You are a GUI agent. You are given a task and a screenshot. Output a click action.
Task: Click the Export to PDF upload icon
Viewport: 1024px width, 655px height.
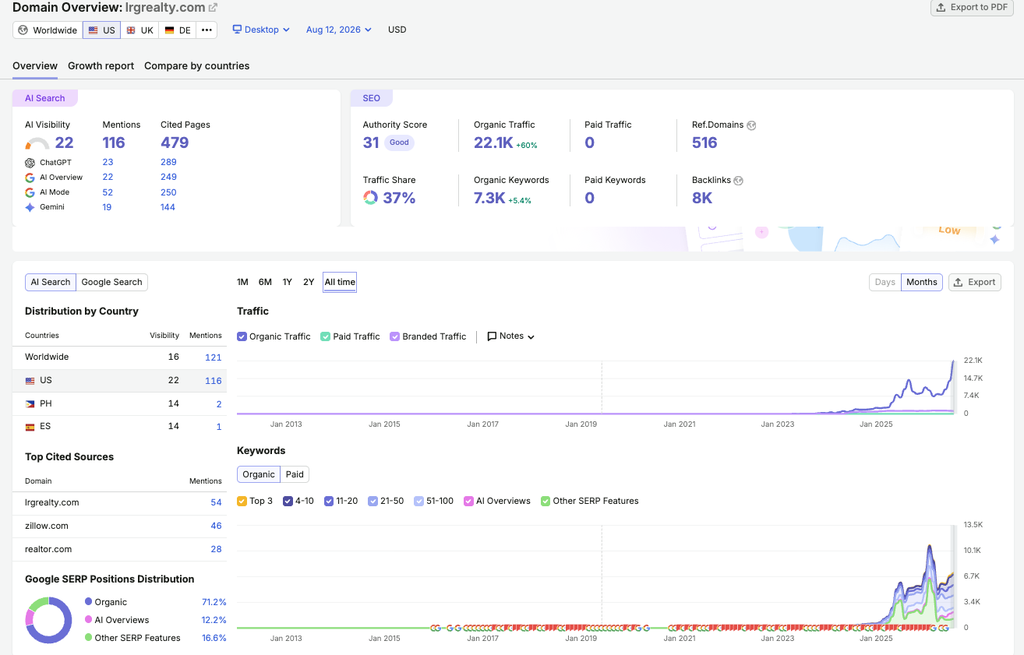click(x=941, y=7)
